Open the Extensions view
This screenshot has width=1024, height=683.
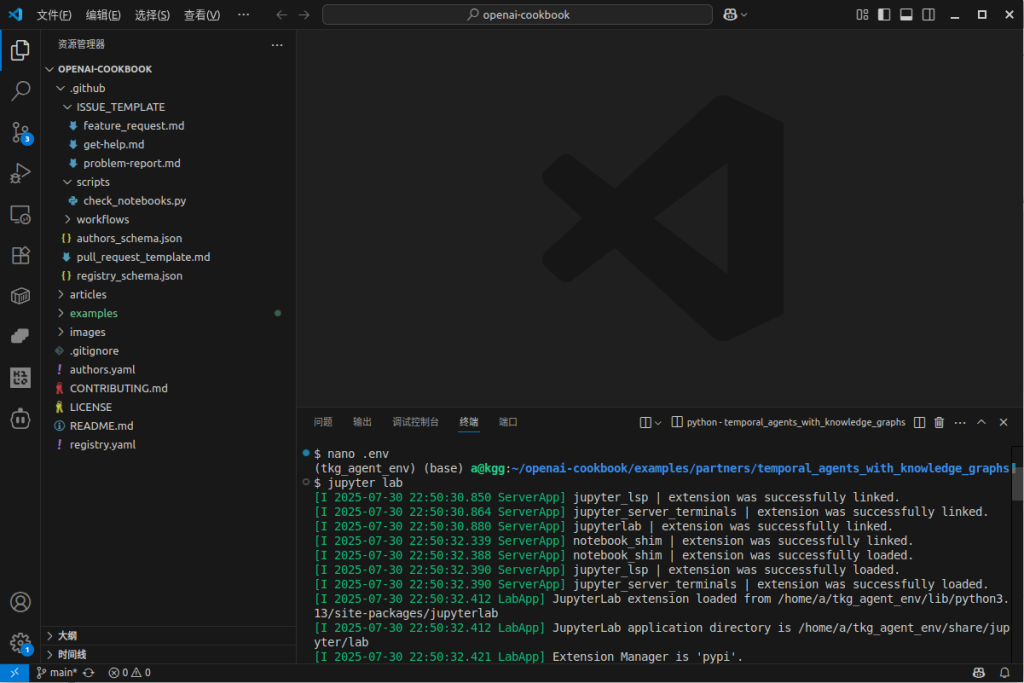pyautogui.click(x=20, y=255)
